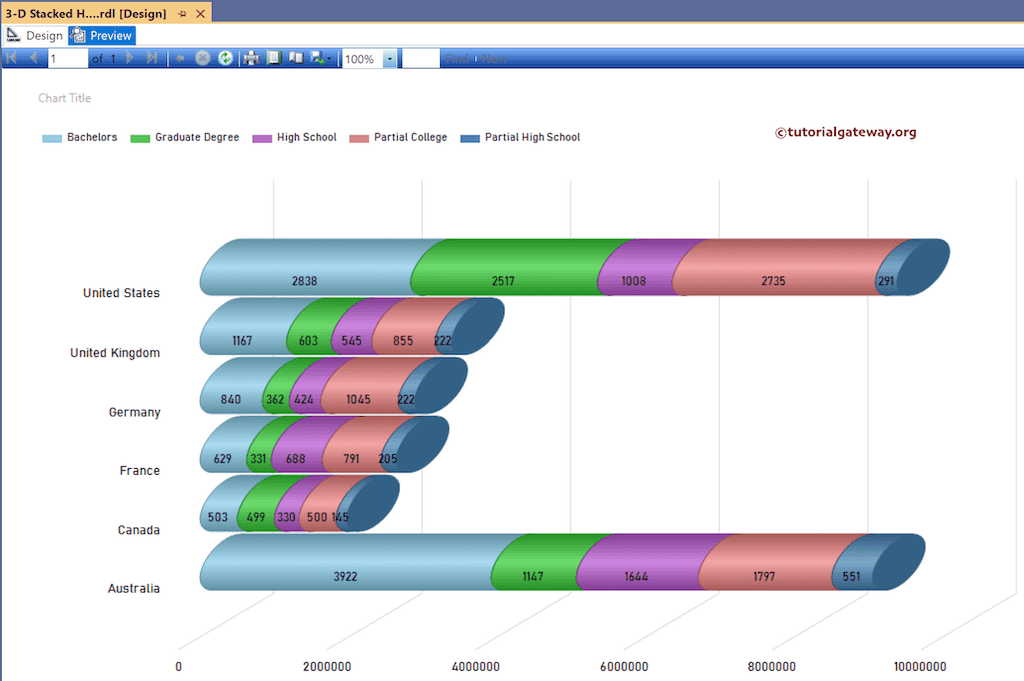Switch to the Preview tab
This screenshot has height=681, width=1024.
101,34
